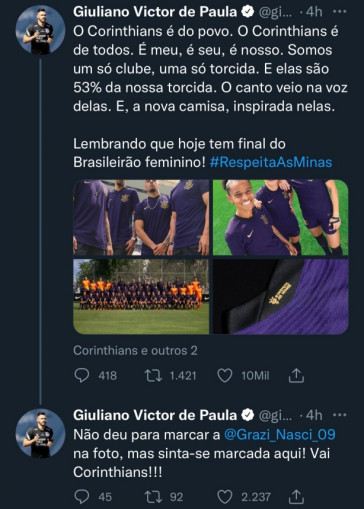Share the second tweet via share icon
Screen dimensions: 364x509
click(296, 497)
